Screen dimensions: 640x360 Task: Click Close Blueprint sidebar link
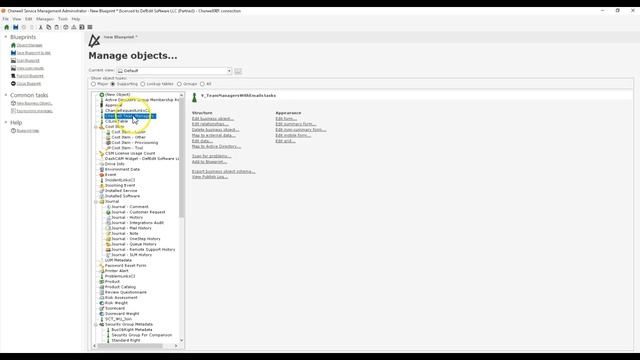click(29, 84)
